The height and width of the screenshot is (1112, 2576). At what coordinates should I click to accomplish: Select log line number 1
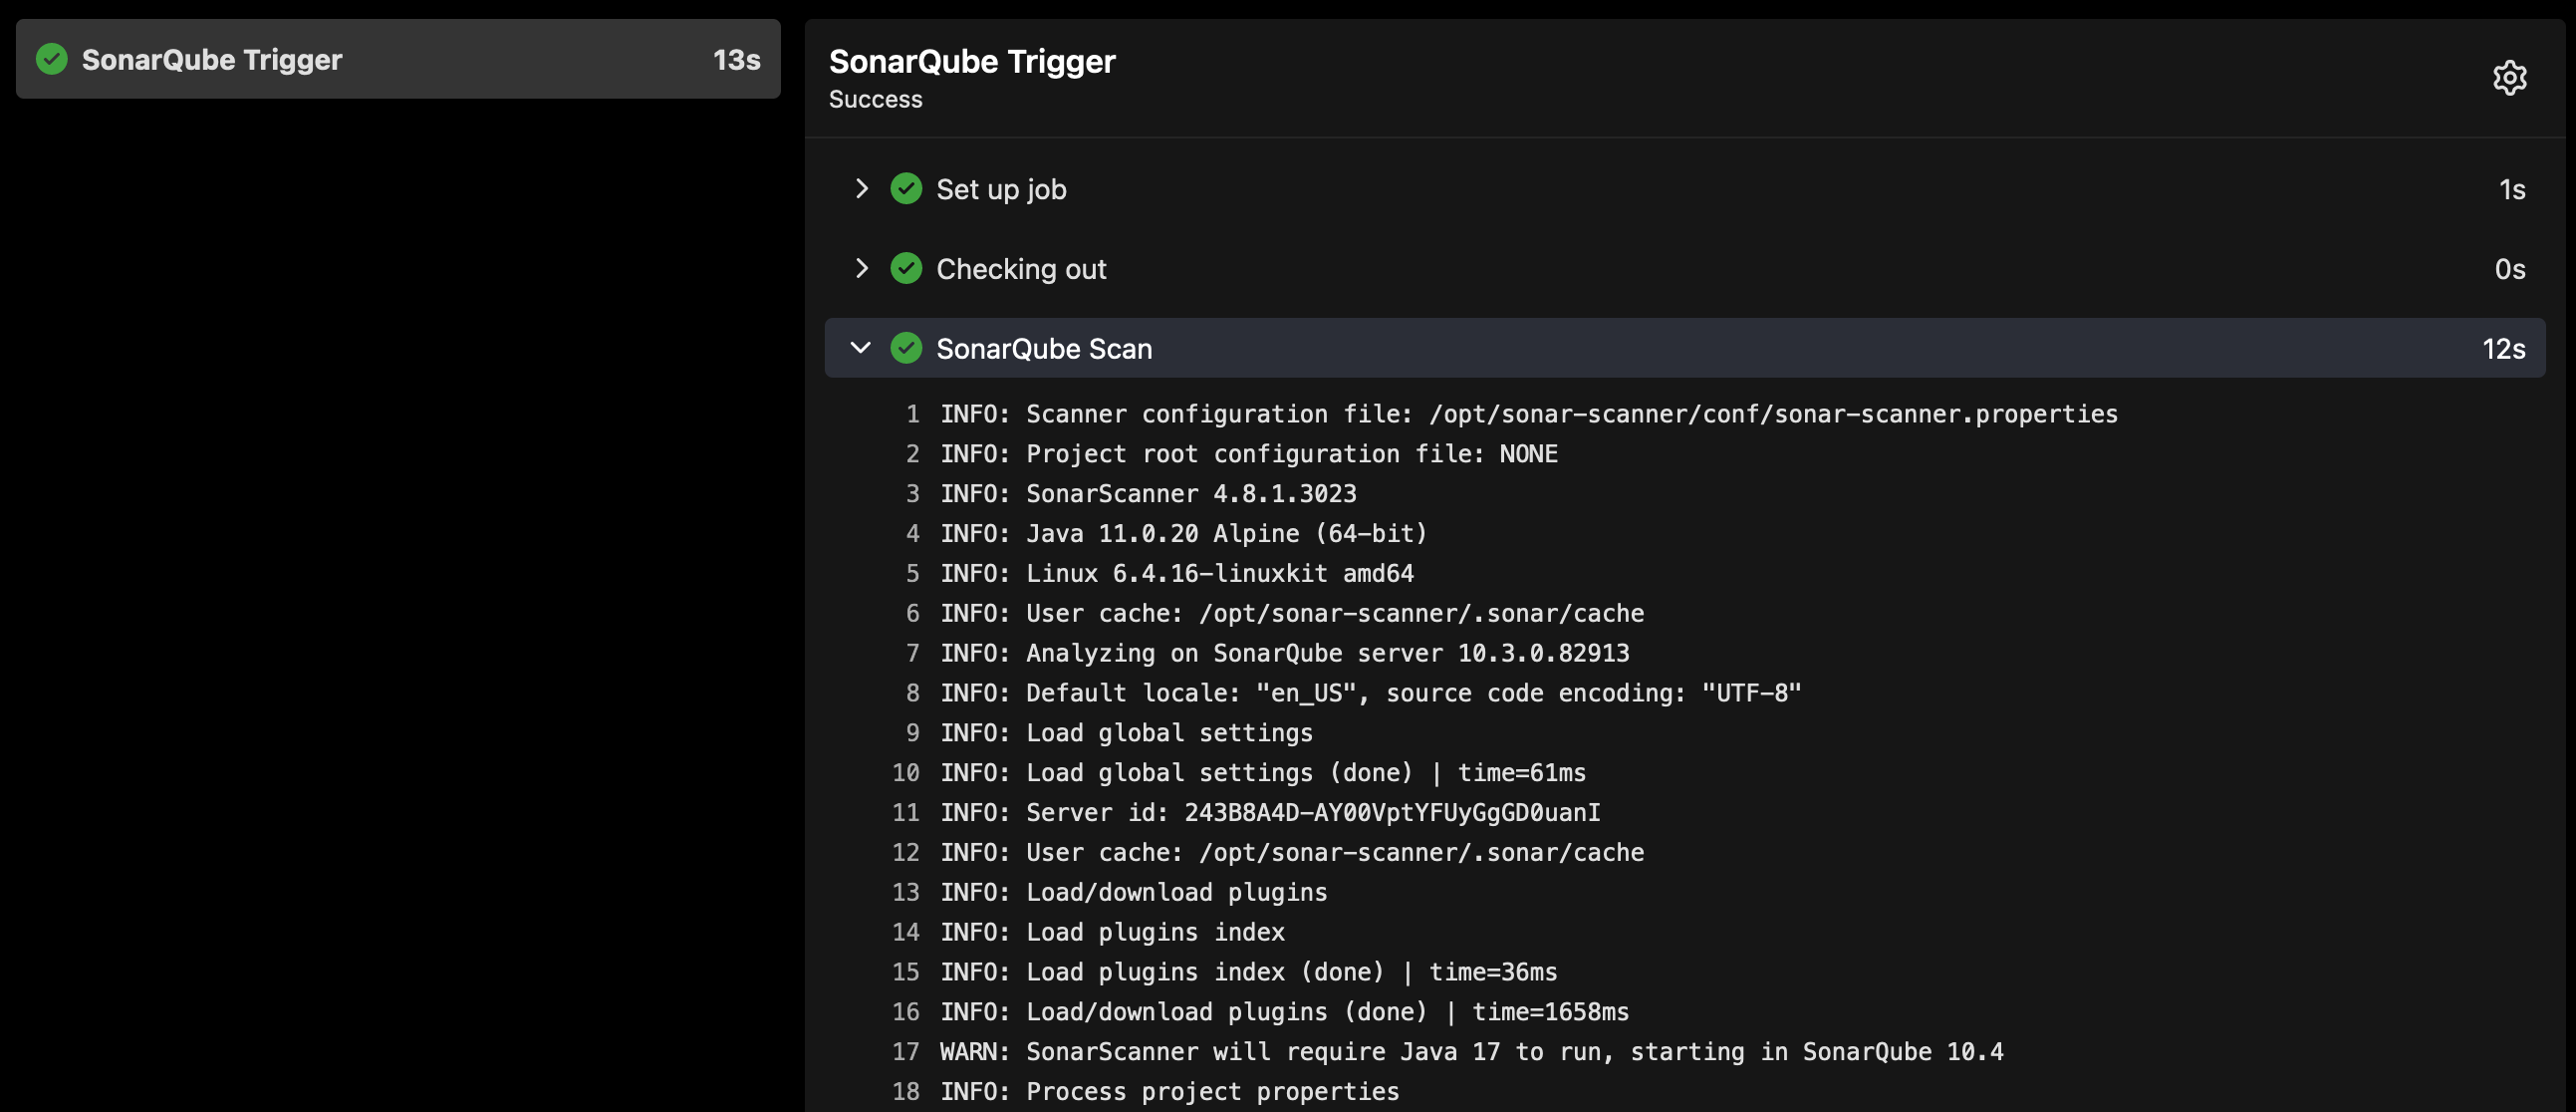[912, 414]
